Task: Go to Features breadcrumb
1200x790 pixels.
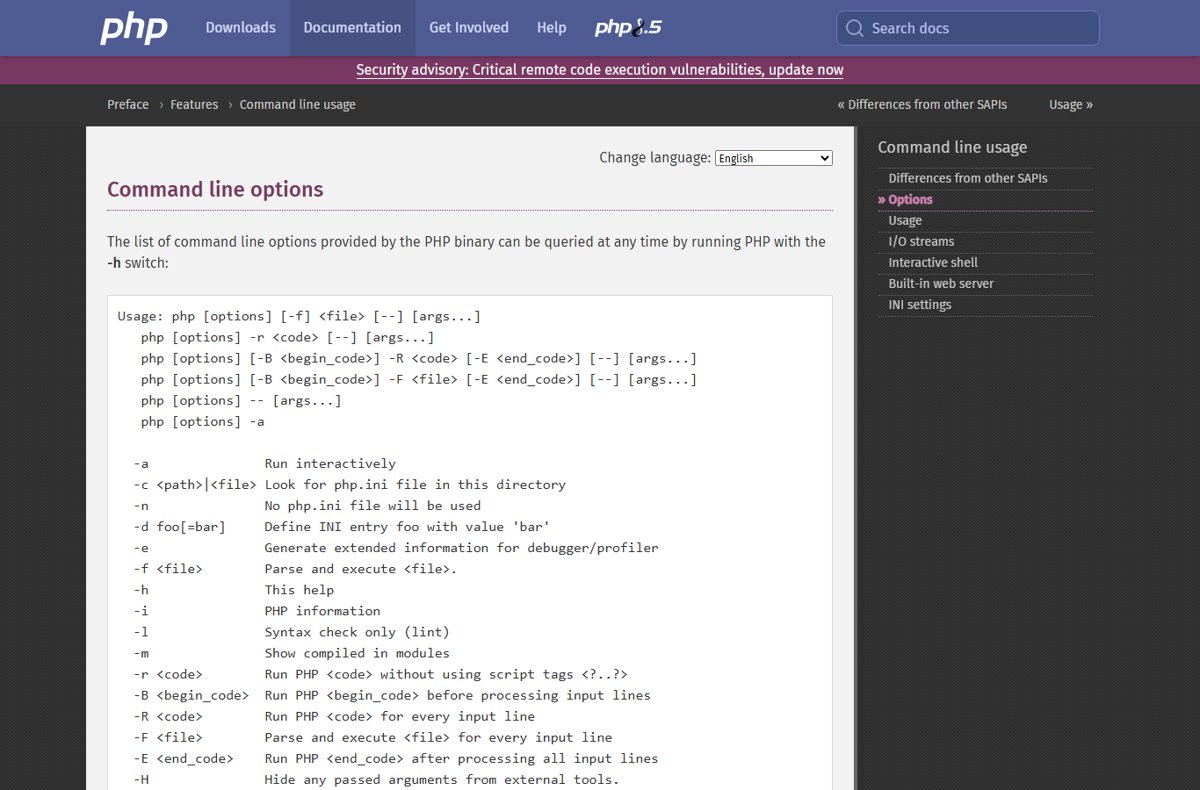Action: (x=194, y=104)
